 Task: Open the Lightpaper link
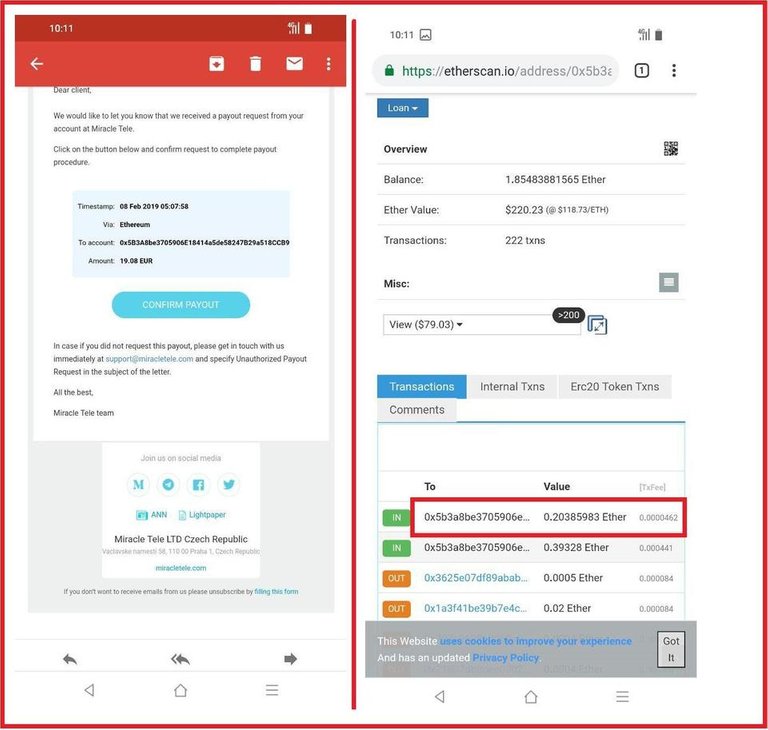202,515
